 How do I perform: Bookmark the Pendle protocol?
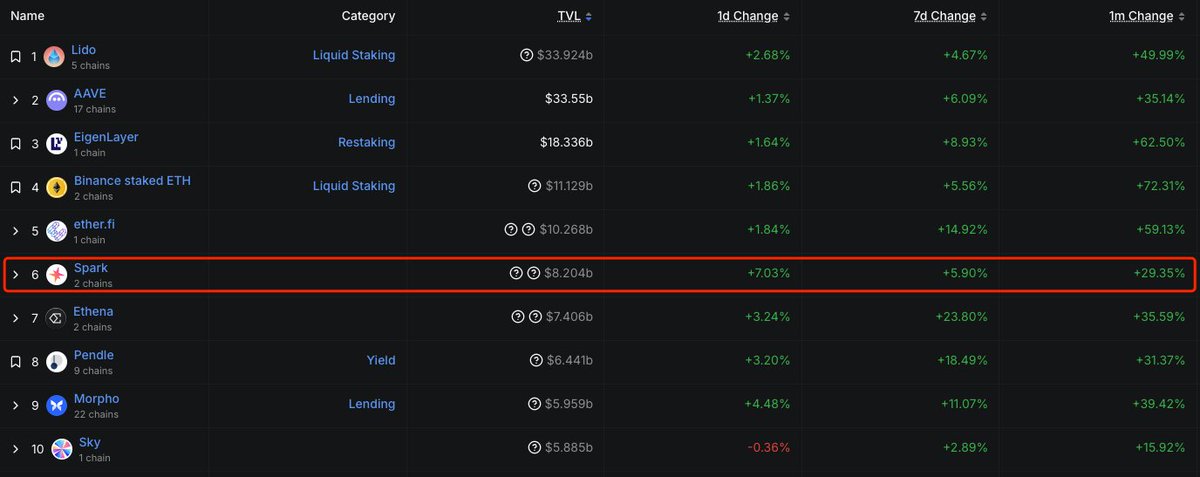[15, 362]
